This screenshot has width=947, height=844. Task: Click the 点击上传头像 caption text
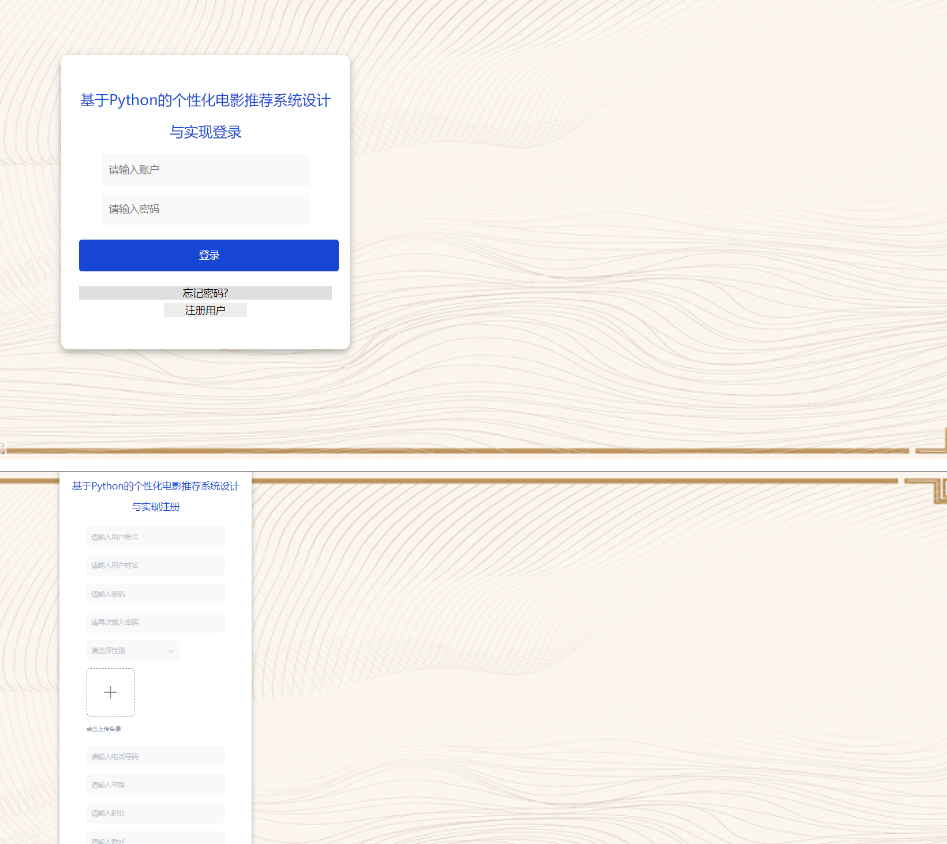click(x=104, y=729)
